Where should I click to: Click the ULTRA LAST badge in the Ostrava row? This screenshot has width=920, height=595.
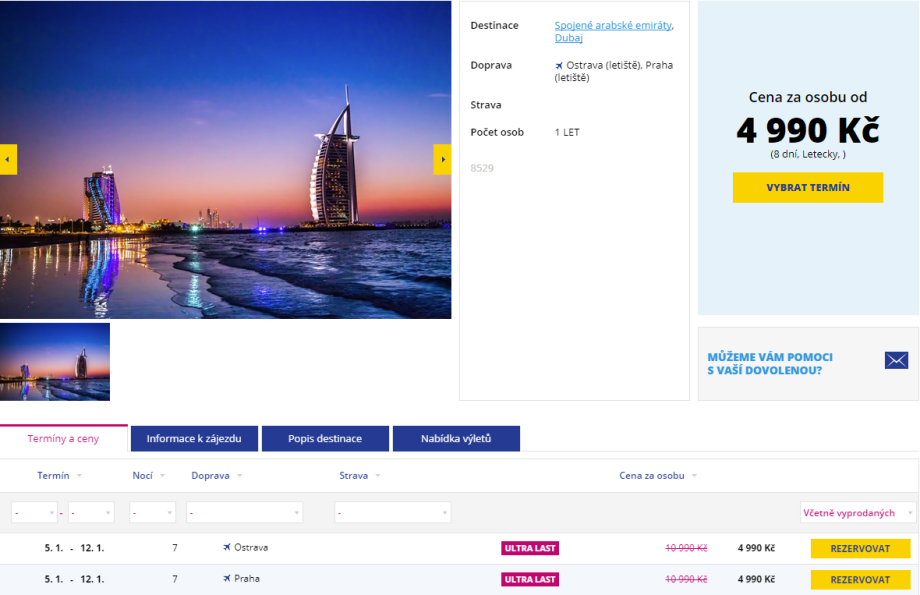pos(530,548)
